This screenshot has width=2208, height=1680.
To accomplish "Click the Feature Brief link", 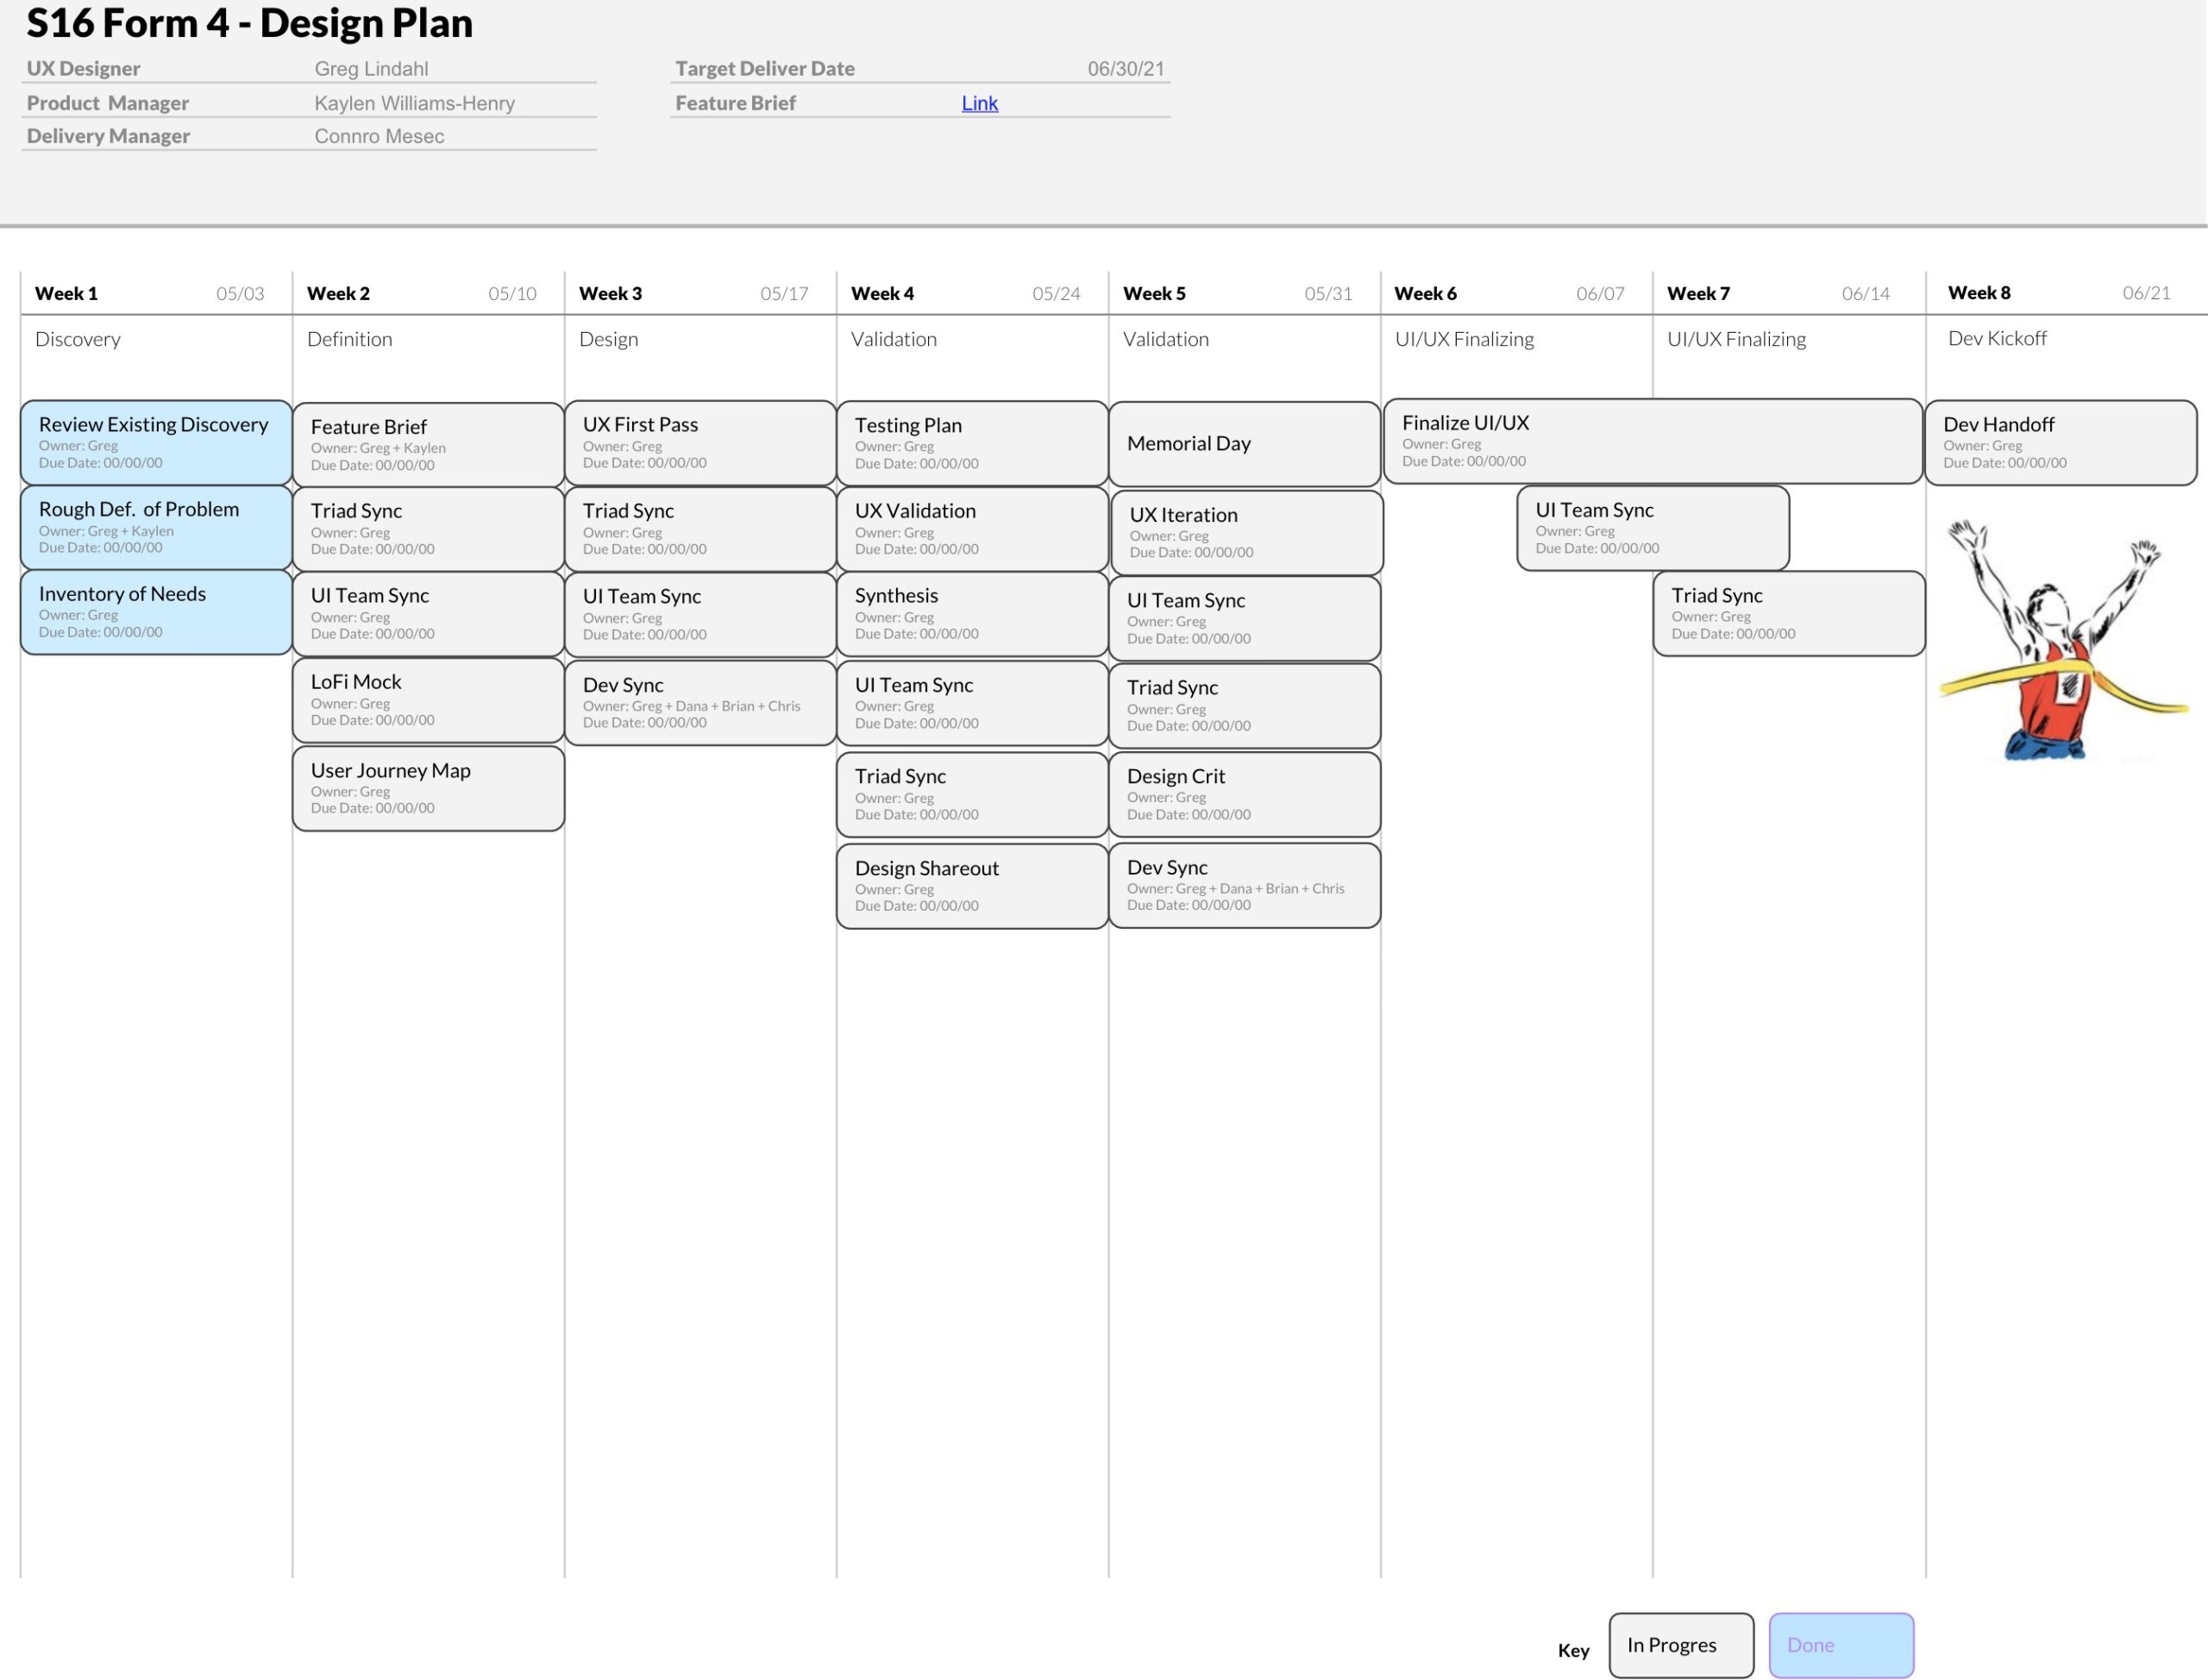I will click(x=978, y=101).
